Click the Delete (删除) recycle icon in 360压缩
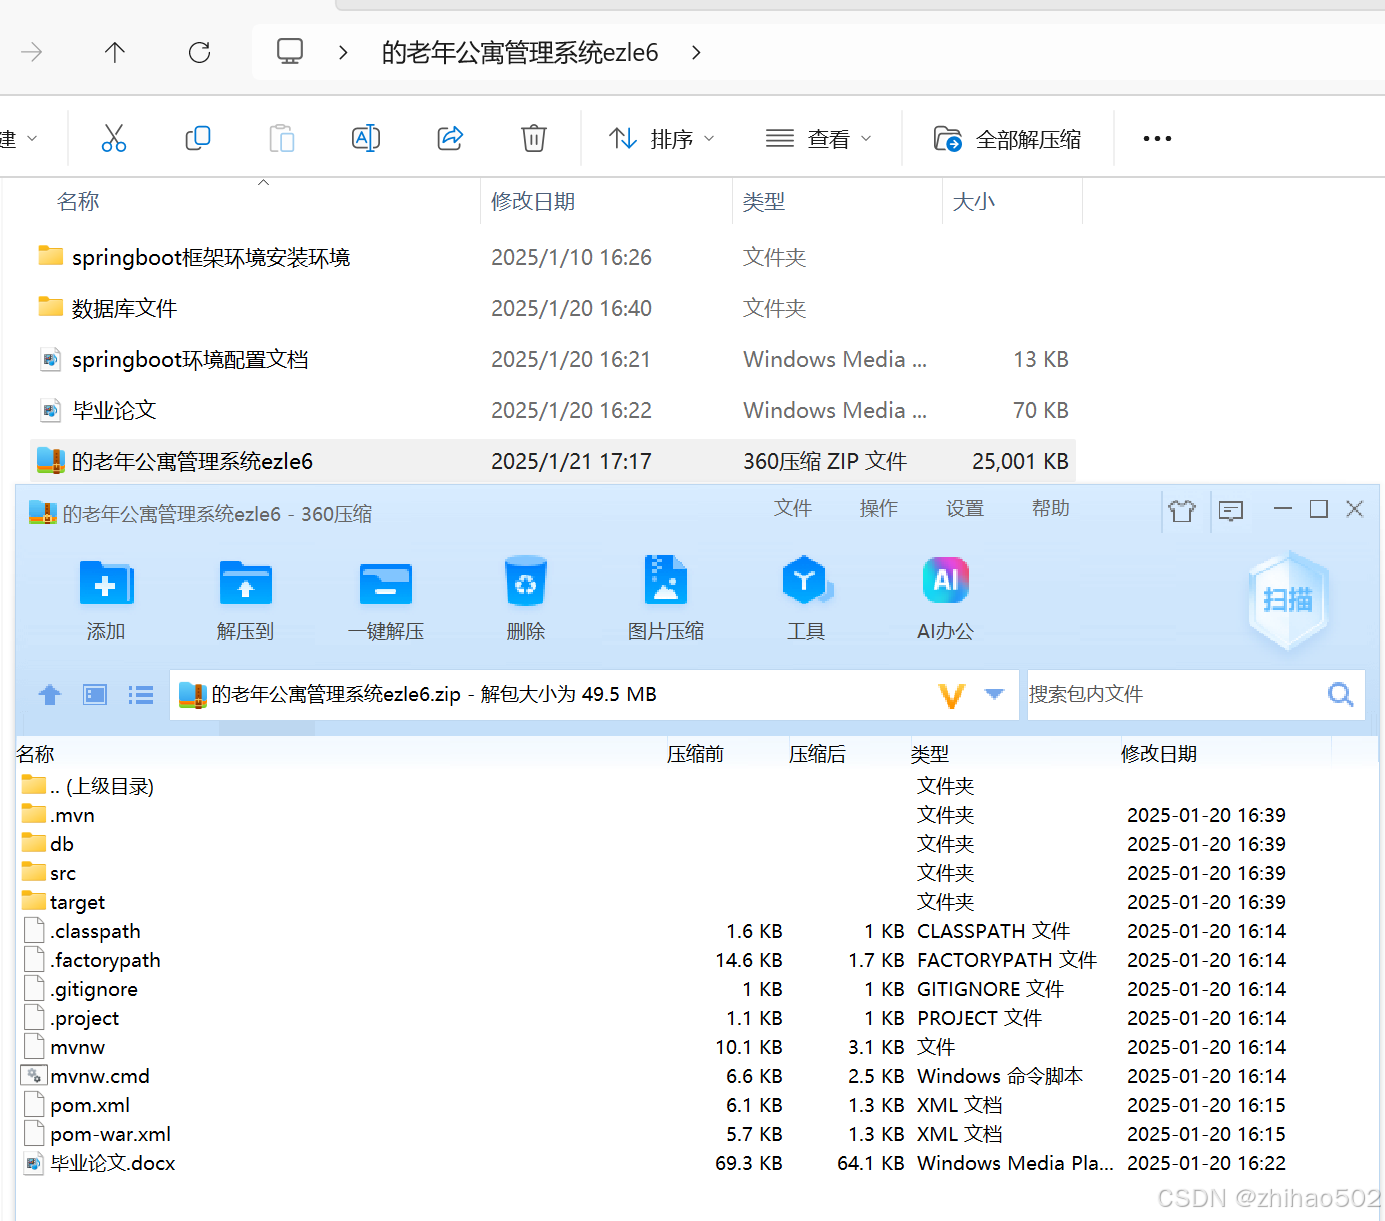 click(x=526, y=581)
